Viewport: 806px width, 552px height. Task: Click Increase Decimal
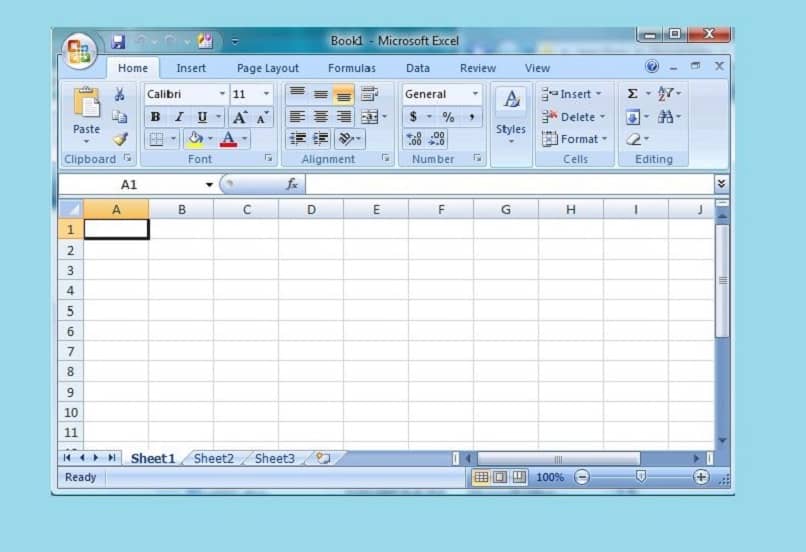(414, 139)
